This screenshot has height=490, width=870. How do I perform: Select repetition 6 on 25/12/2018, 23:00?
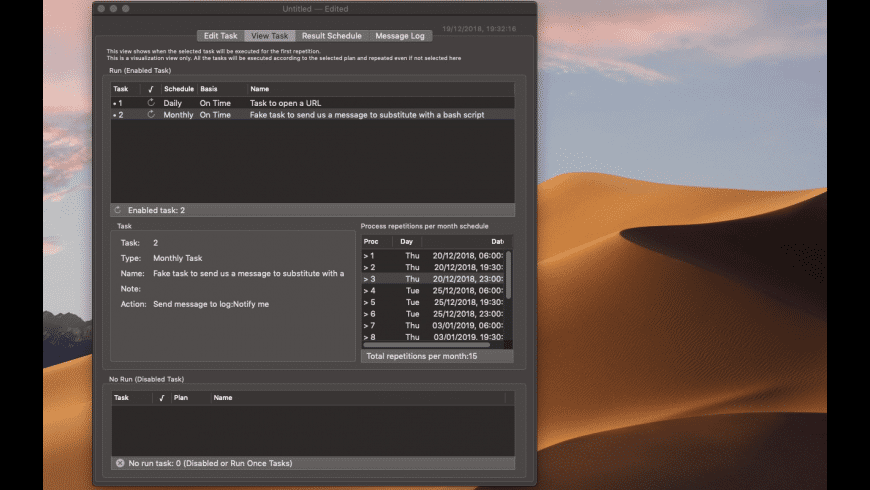tap(433, 314)
